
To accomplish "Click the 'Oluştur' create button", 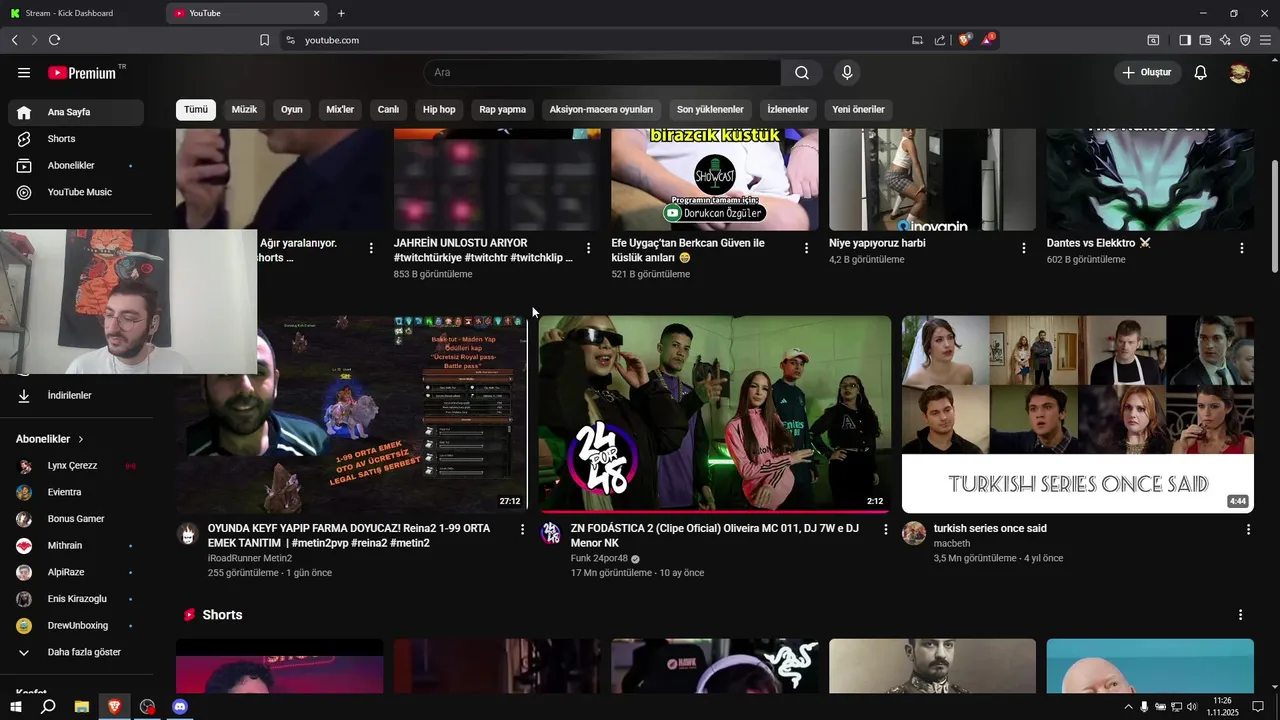I will tap(1147, 73).
